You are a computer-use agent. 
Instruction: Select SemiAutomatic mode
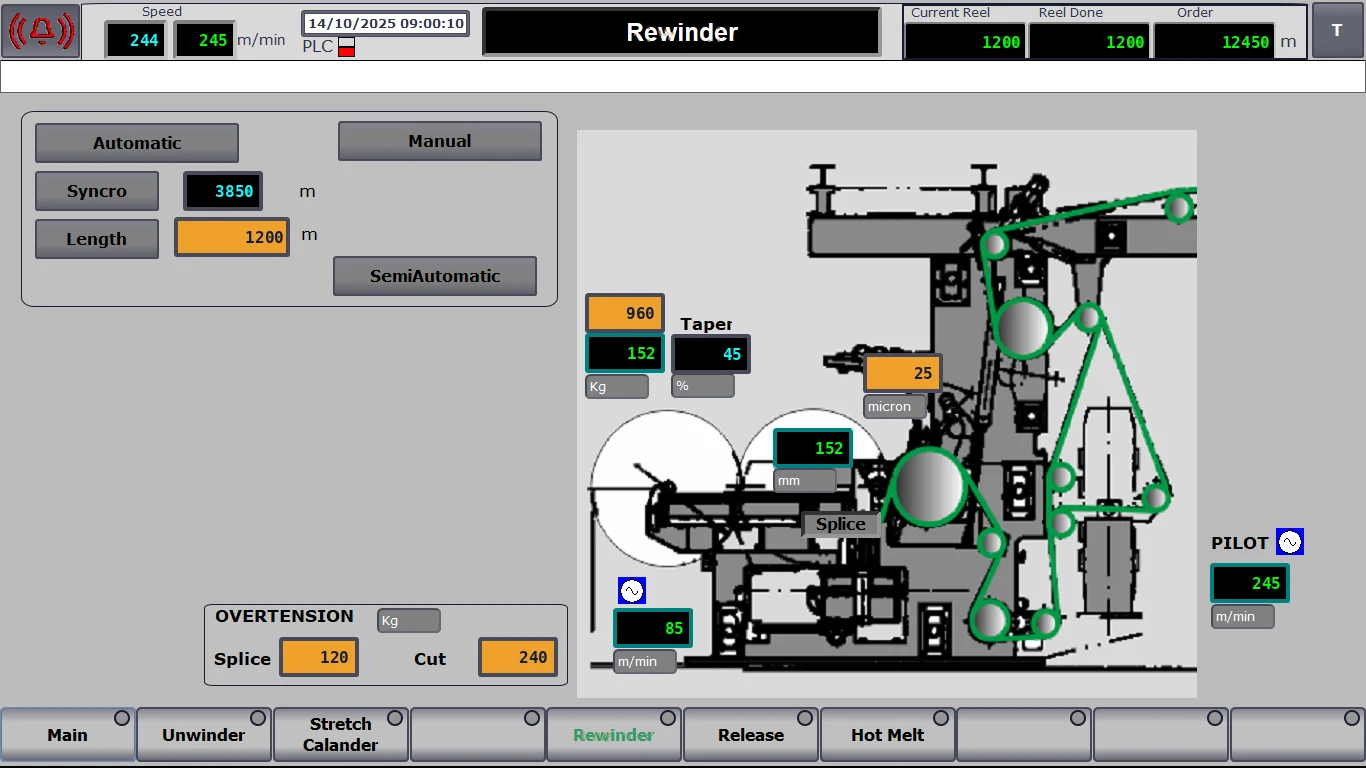click(x=435, y=276)
